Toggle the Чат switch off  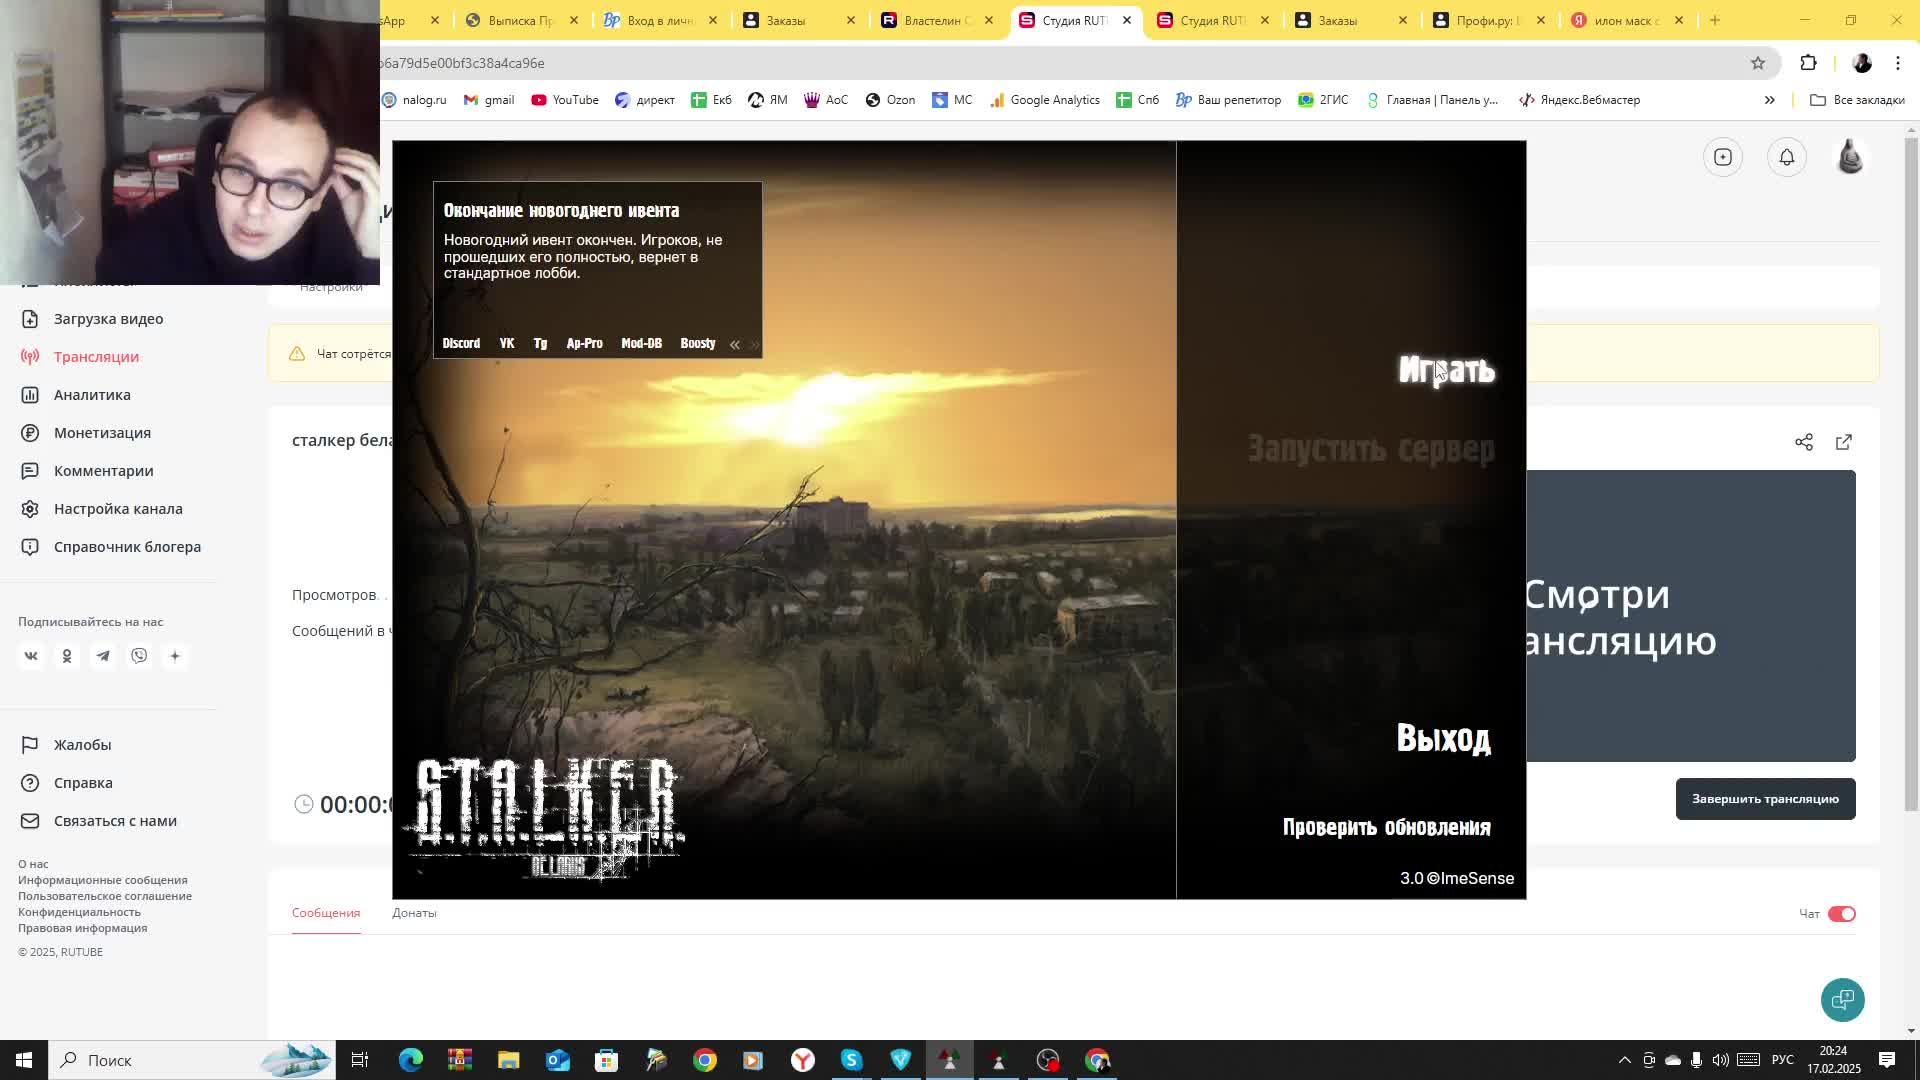[1841, 914]
